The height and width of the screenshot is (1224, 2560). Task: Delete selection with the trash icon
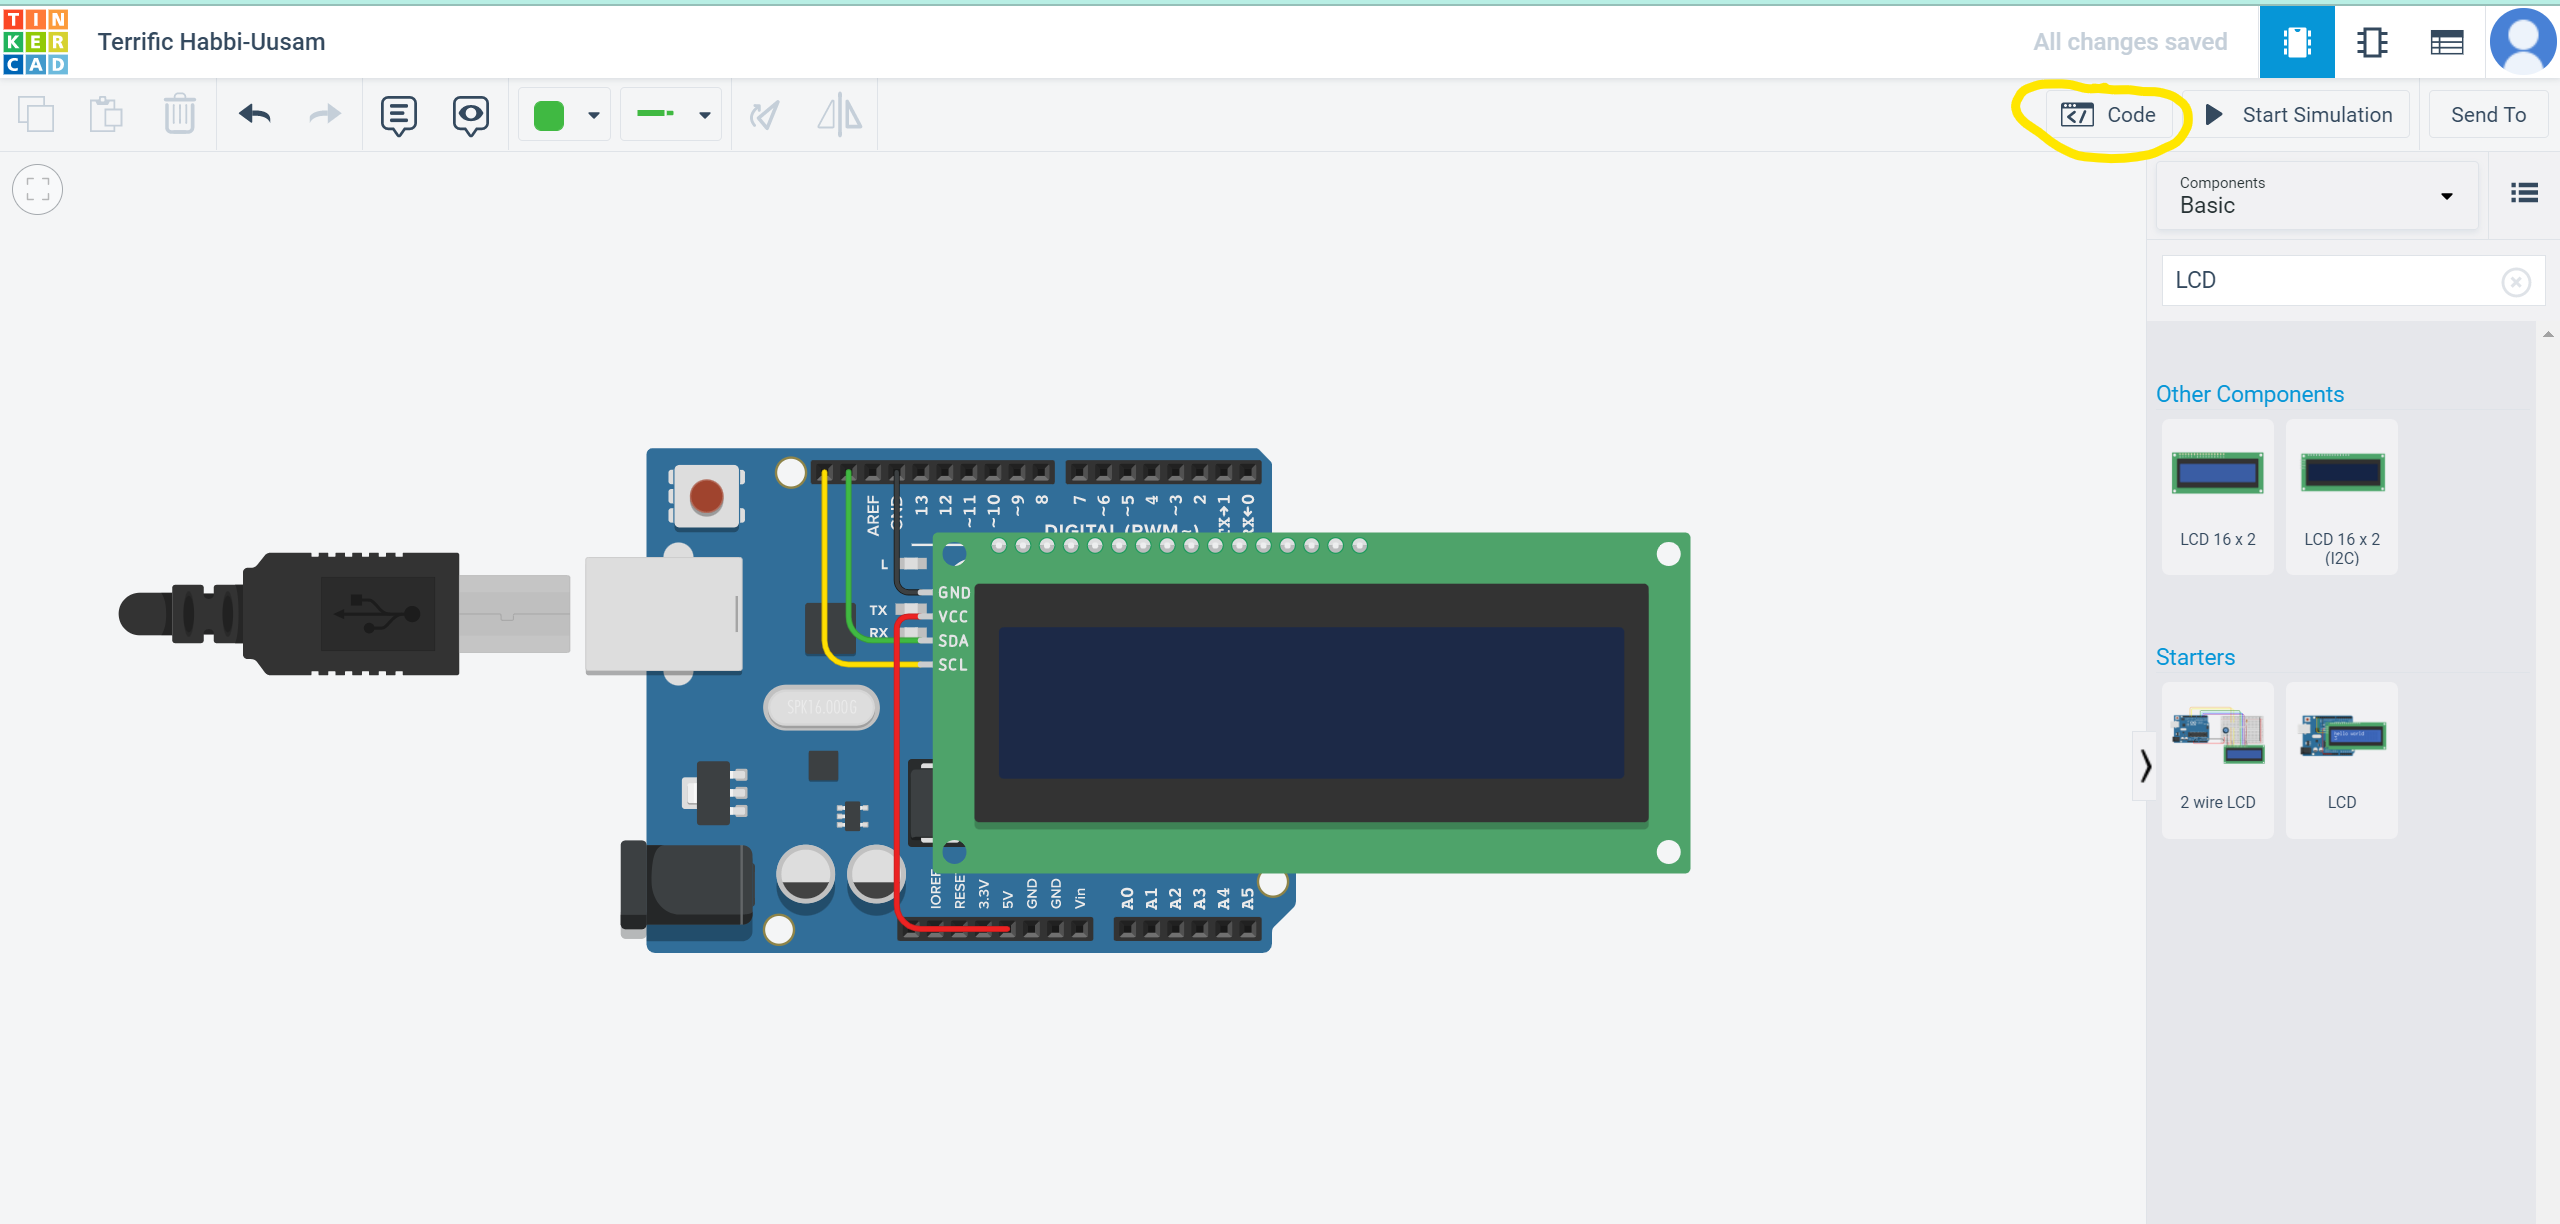[179, 115]
